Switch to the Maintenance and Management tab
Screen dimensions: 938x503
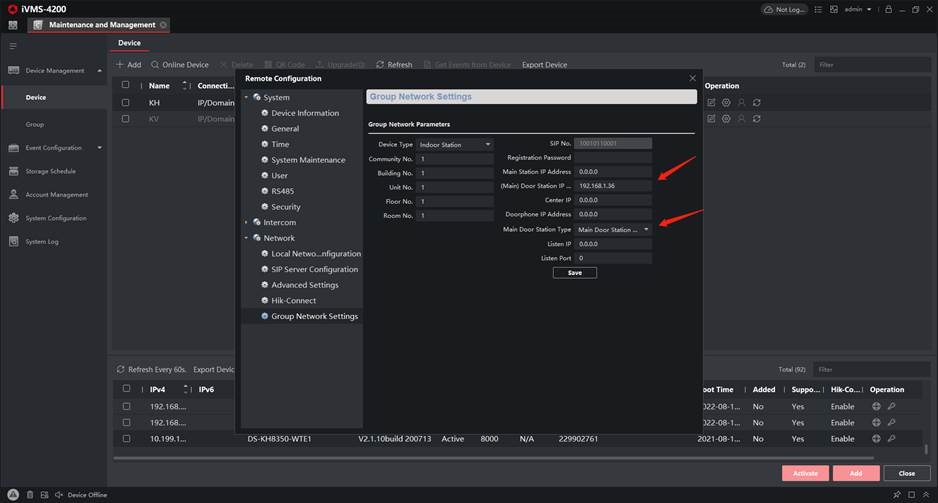coord(100,24)
